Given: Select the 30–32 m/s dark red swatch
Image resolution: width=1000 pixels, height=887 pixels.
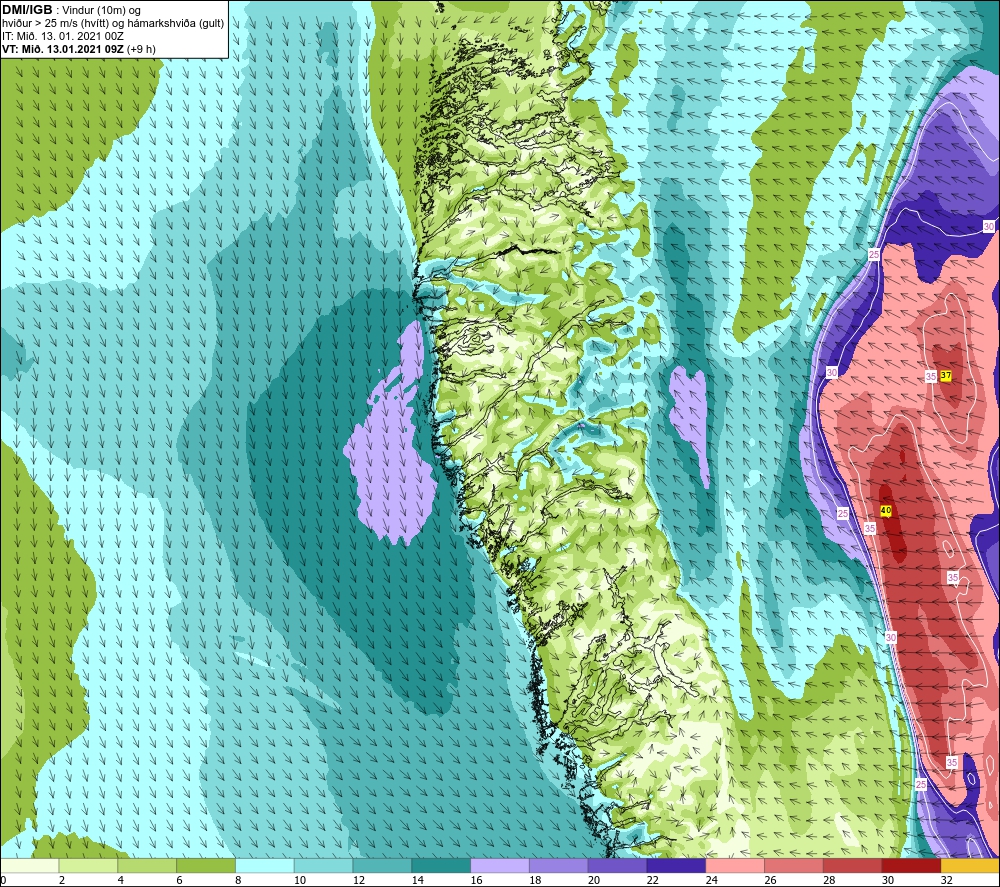Looking at the screenshot, I should pyautogui.click(x=911, y=866).
